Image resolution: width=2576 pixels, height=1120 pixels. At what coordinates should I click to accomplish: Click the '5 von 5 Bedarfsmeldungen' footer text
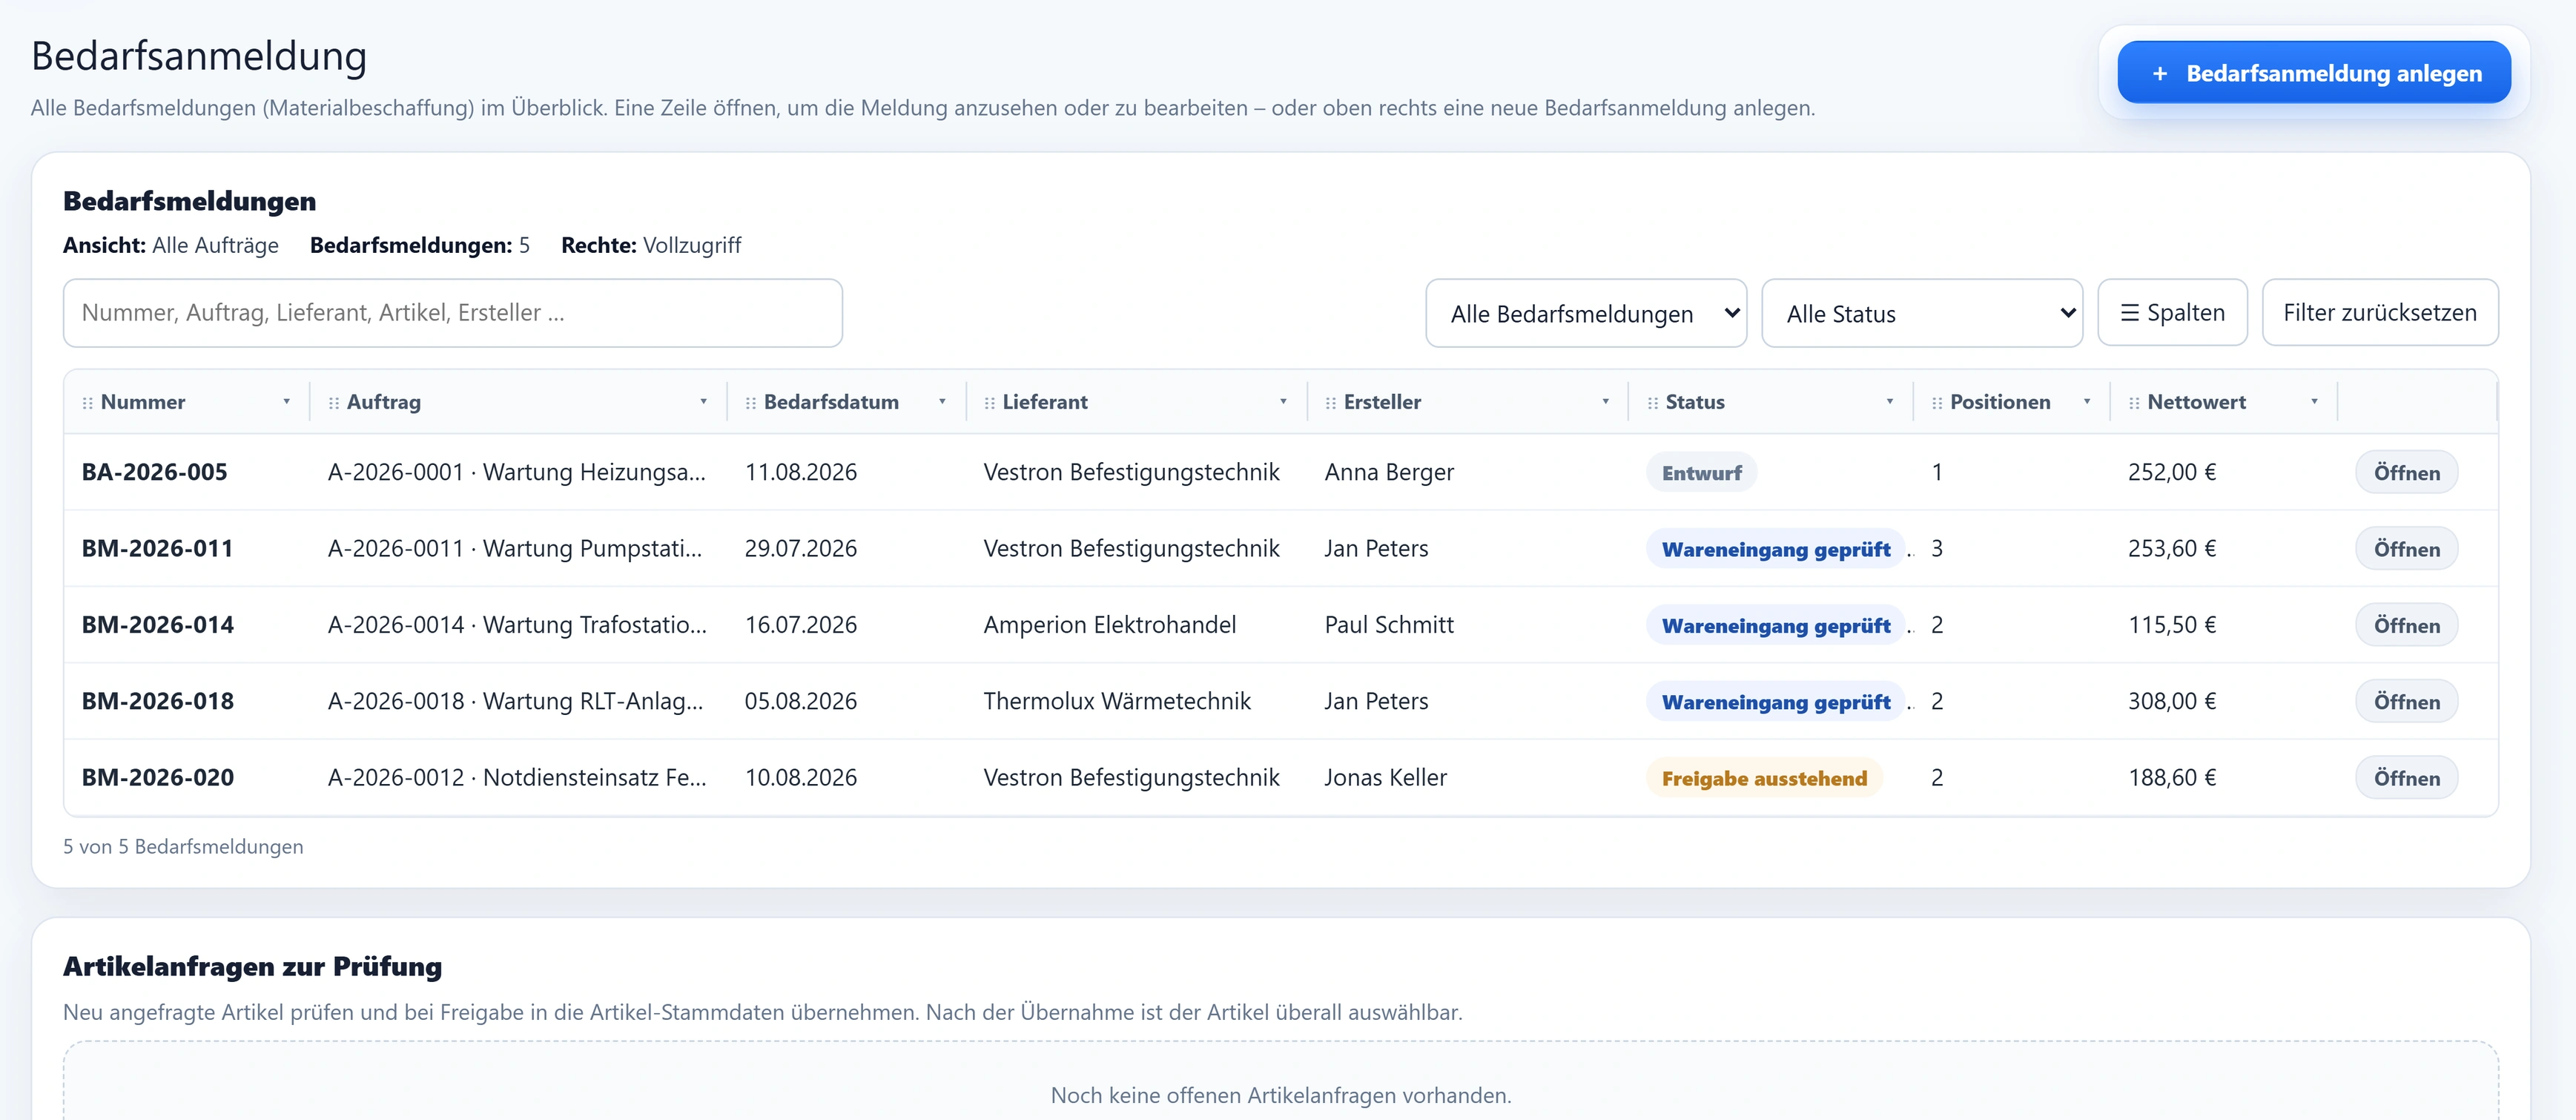point(183,846)
